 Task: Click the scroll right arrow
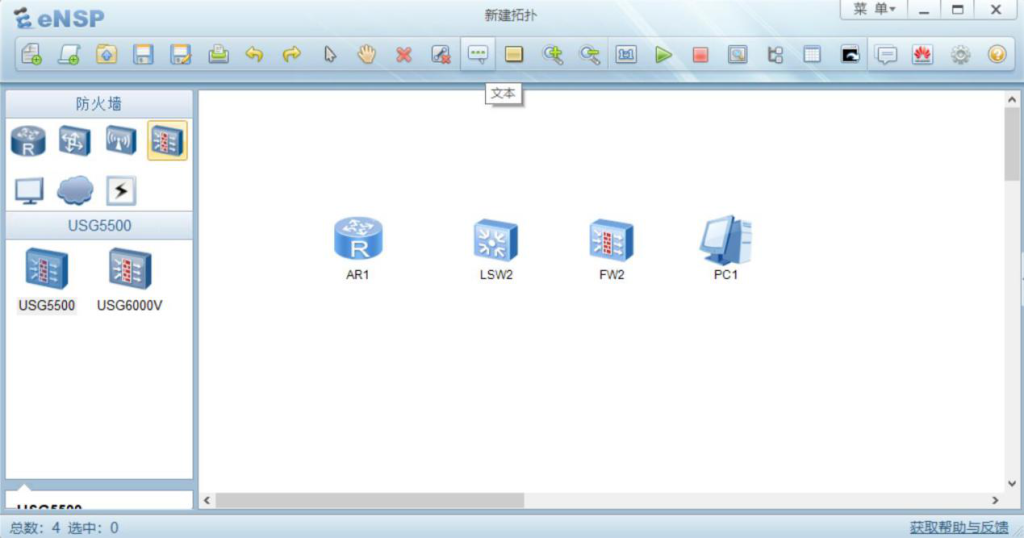coord(995,500)
